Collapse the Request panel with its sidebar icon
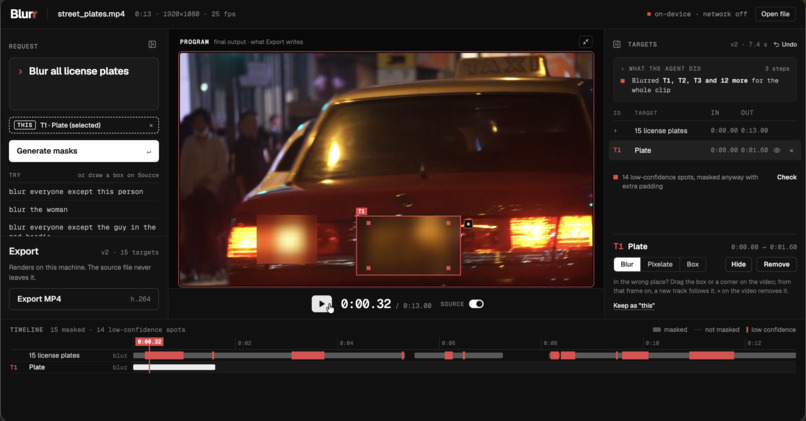This screenshot has height=421, width=806. pyautogui.click(x=152, y=45)
